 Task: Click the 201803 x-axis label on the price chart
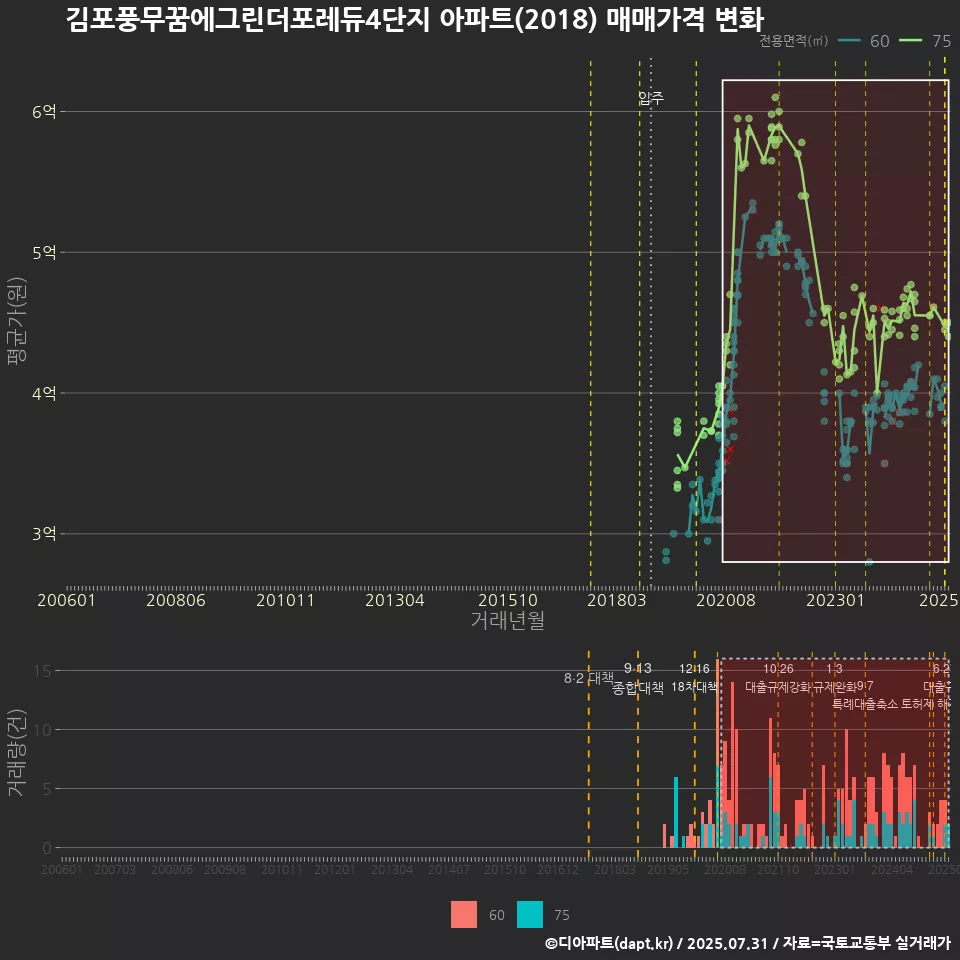[617, 600]
